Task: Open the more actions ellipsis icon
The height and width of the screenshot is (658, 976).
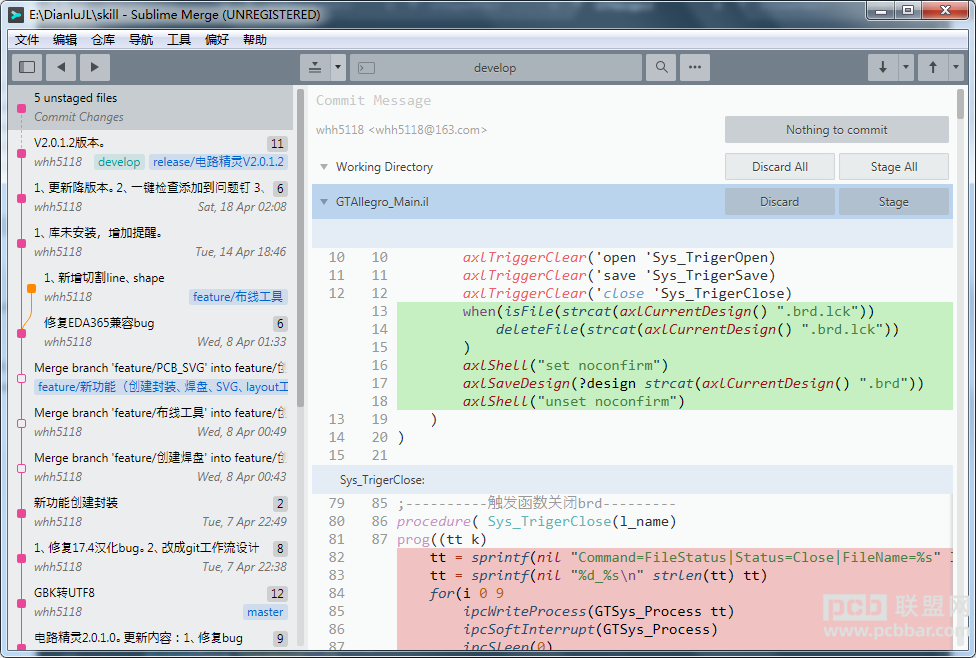Action: tap(695, 67)
